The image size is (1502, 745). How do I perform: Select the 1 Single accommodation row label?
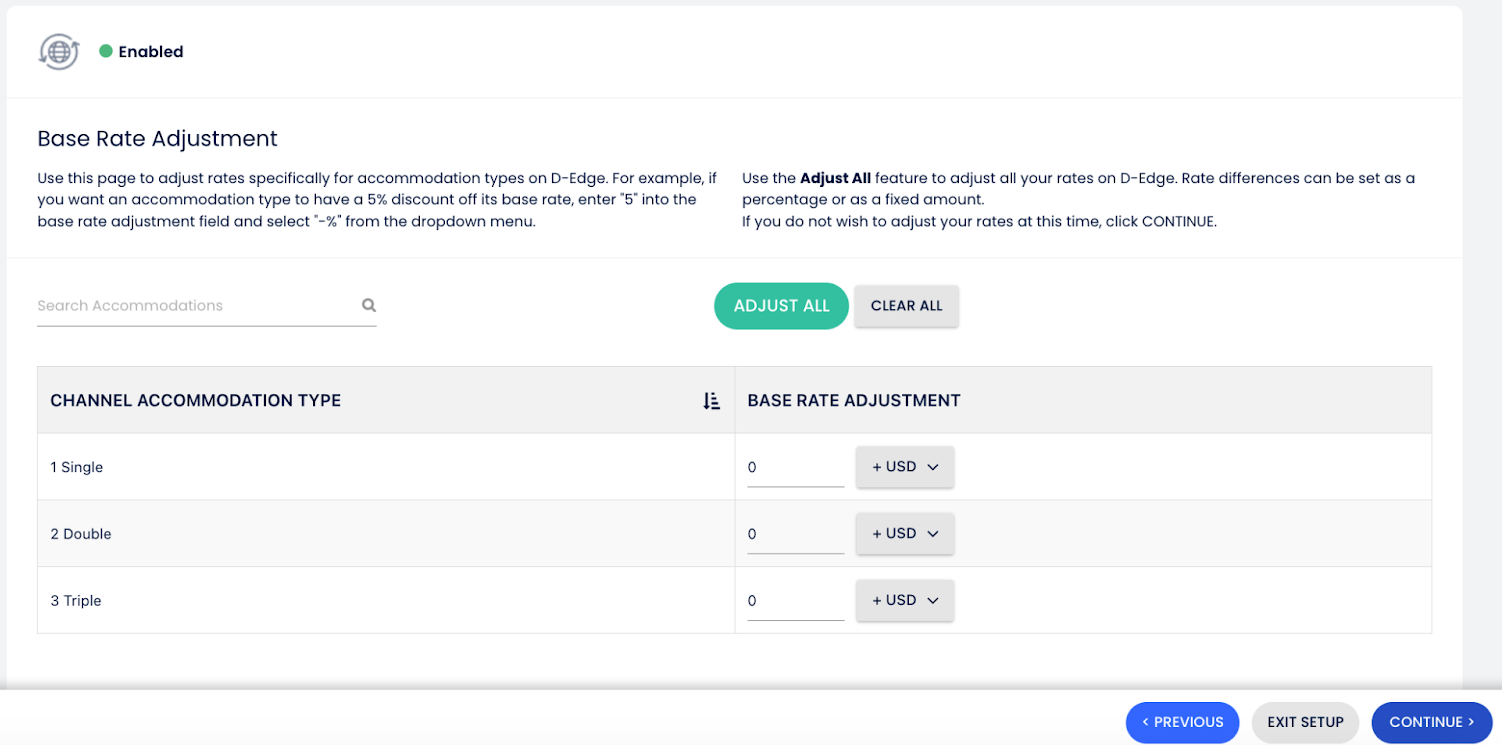(77, 467)
